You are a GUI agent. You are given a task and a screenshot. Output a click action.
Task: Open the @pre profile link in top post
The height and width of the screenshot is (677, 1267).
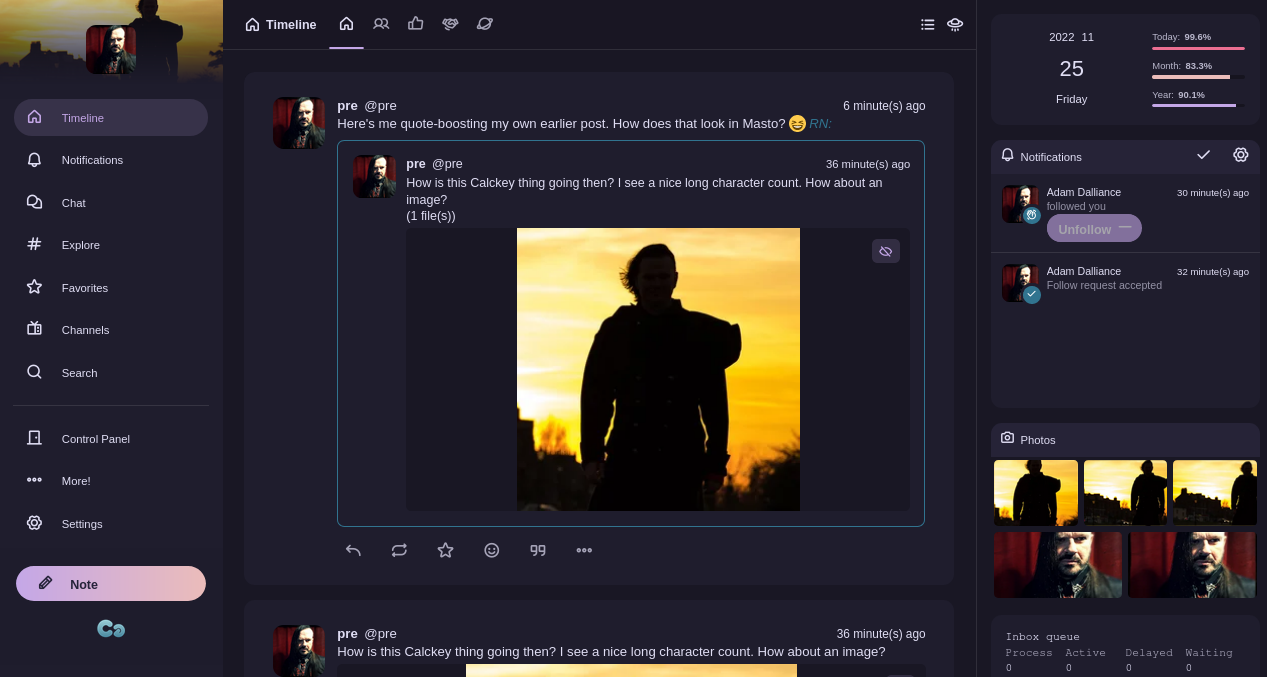(x=380, y=106)
